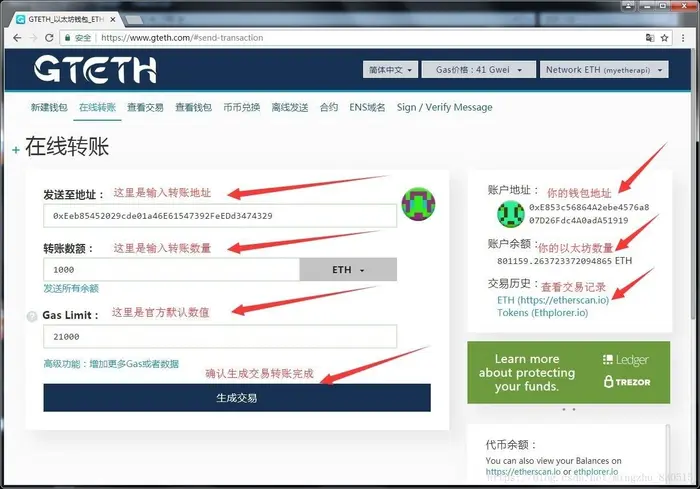Viewport: 700px width, 489px height.
Task: Open the Network ETH (myetherapi) dropdown
Action: (604, 70)
